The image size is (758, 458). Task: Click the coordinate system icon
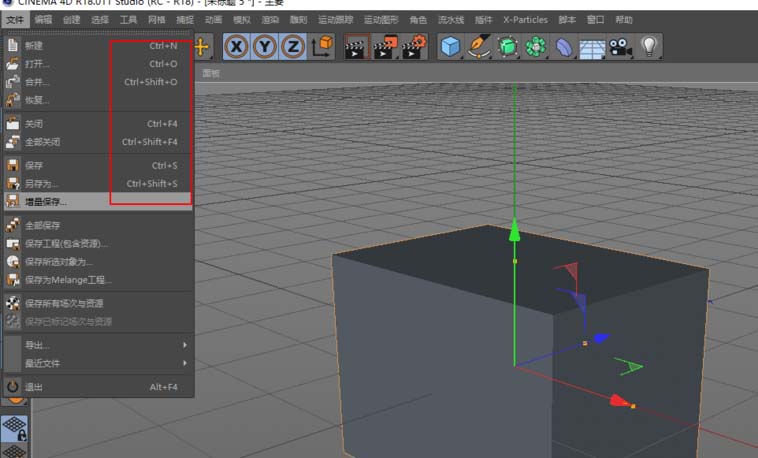click(322, 46)
